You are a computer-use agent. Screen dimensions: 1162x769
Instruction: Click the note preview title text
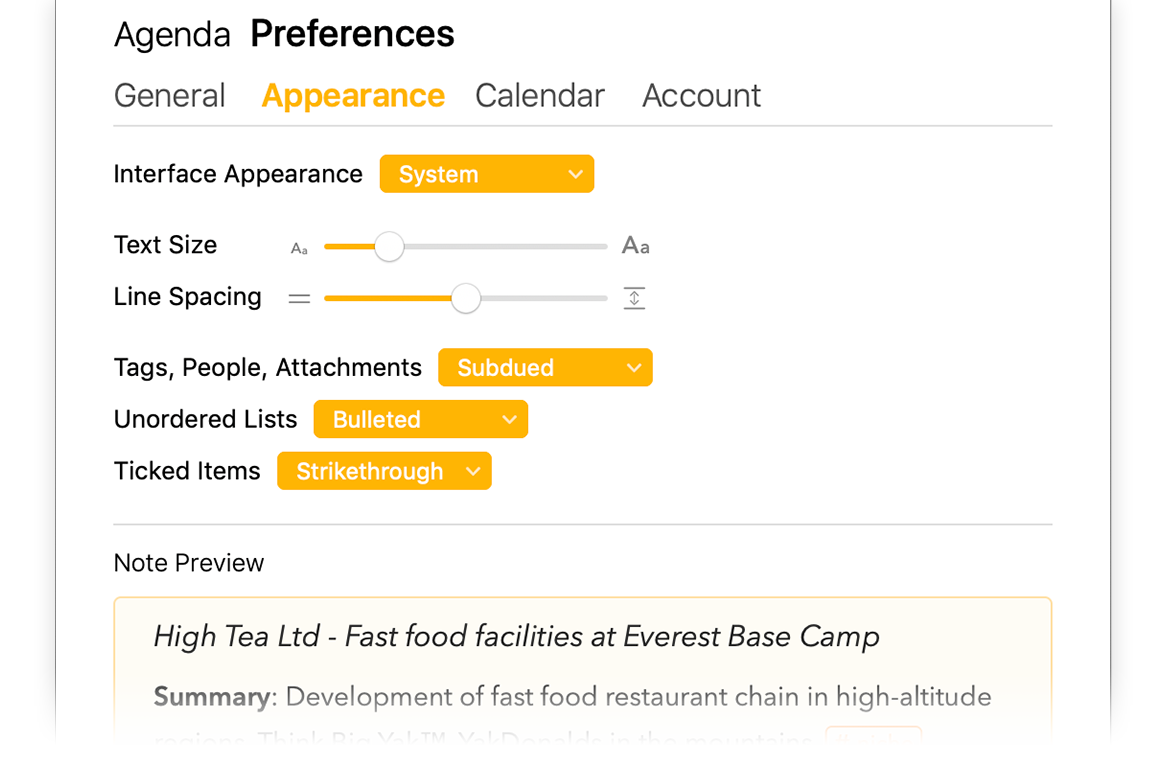point(517,637)
